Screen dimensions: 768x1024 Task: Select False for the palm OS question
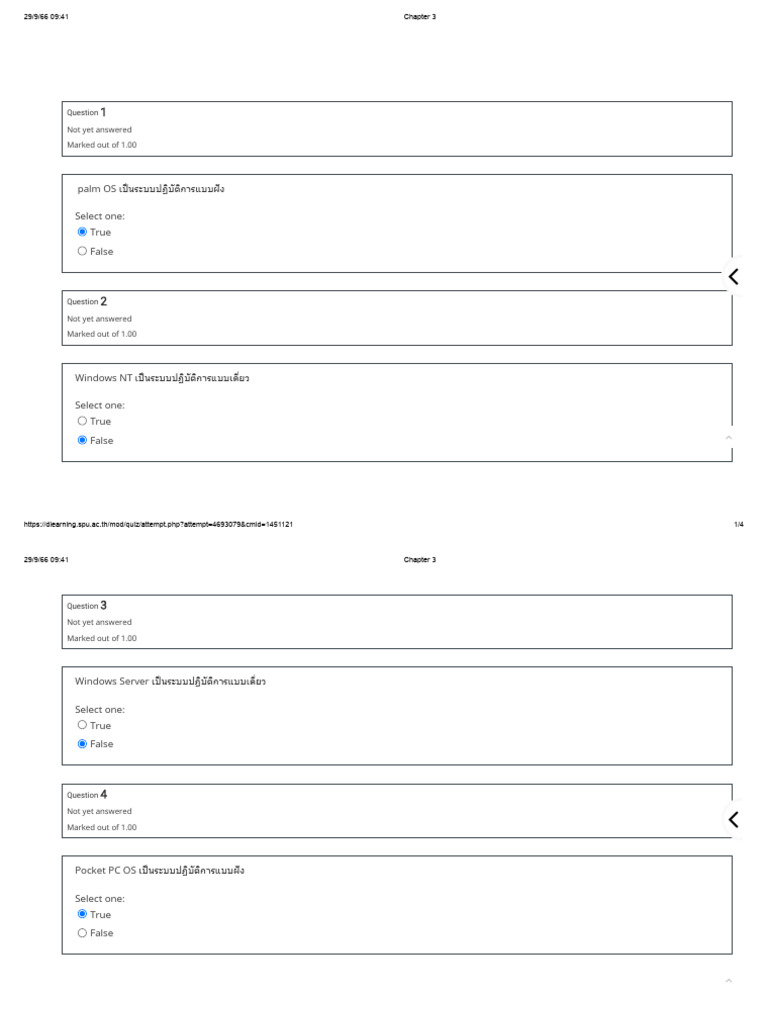82,251
